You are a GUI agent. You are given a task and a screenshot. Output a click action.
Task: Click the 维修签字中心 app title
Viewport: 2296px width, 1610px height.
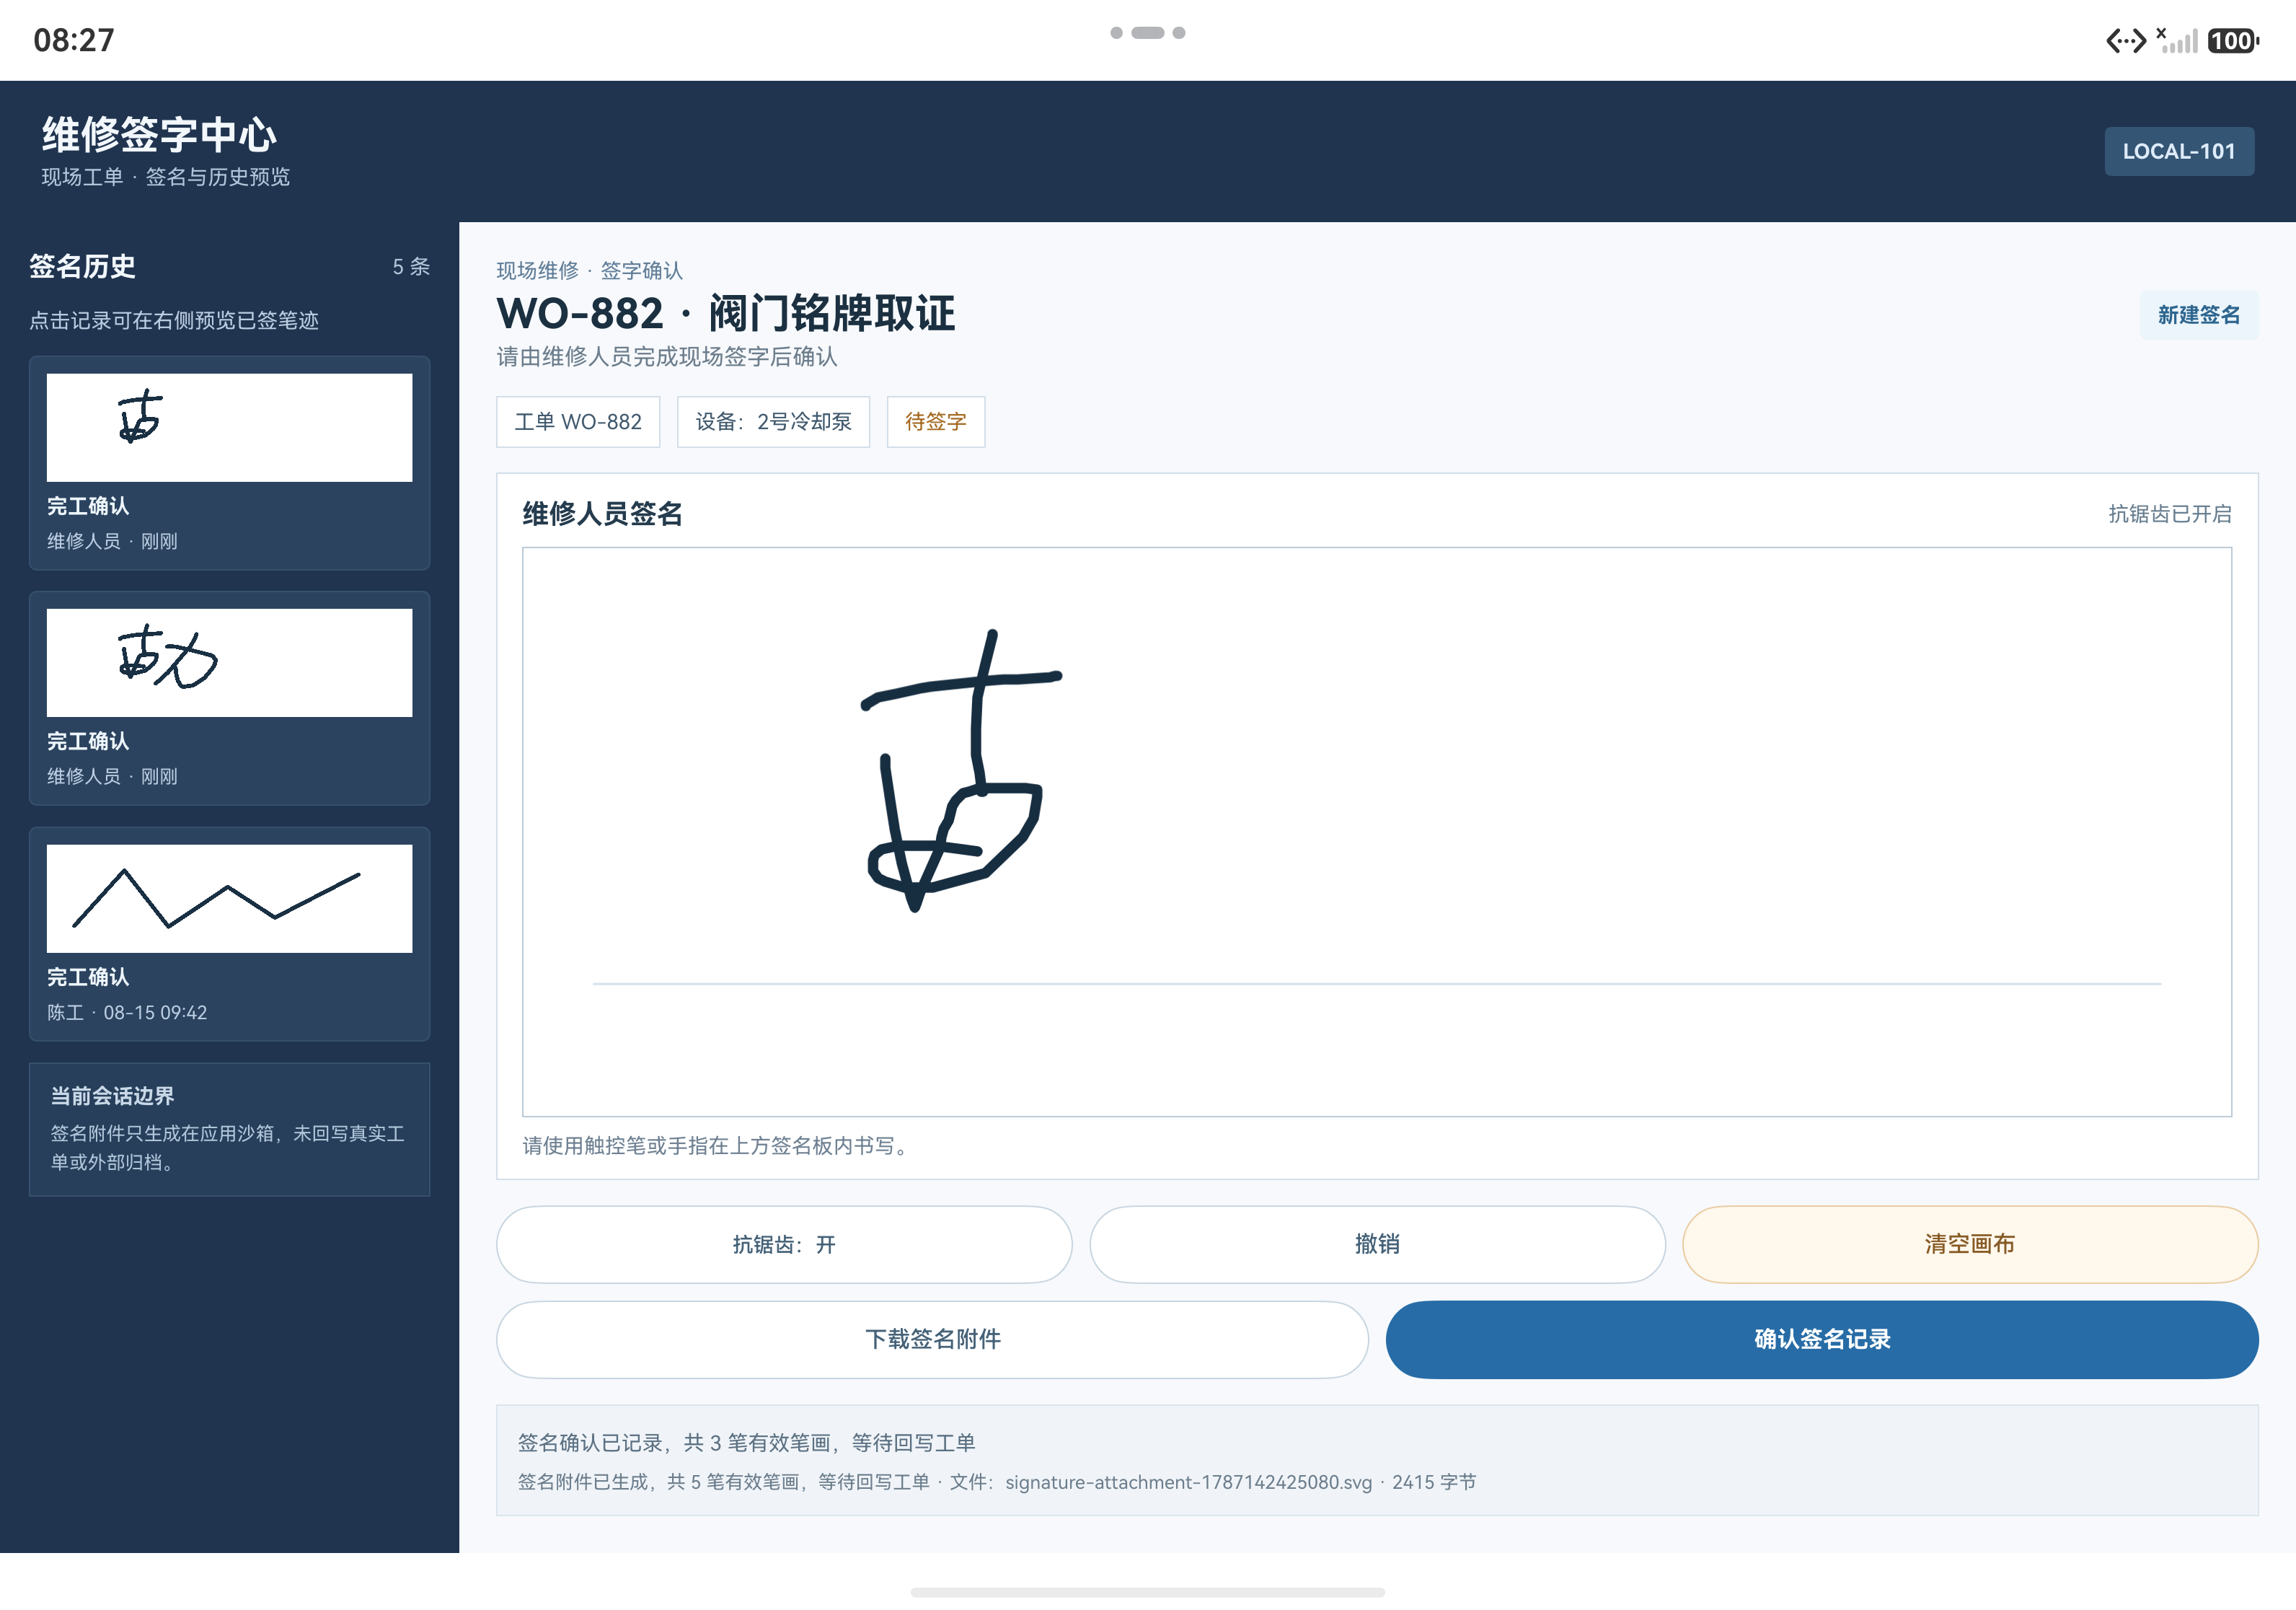159,134
